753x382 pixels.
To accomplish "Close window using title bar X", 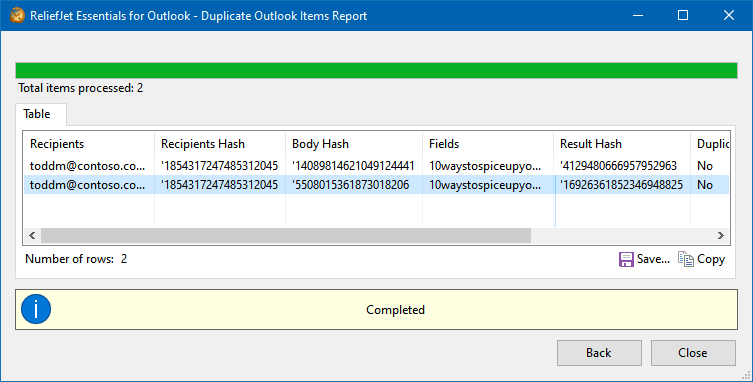I will [x=729, y=15].
